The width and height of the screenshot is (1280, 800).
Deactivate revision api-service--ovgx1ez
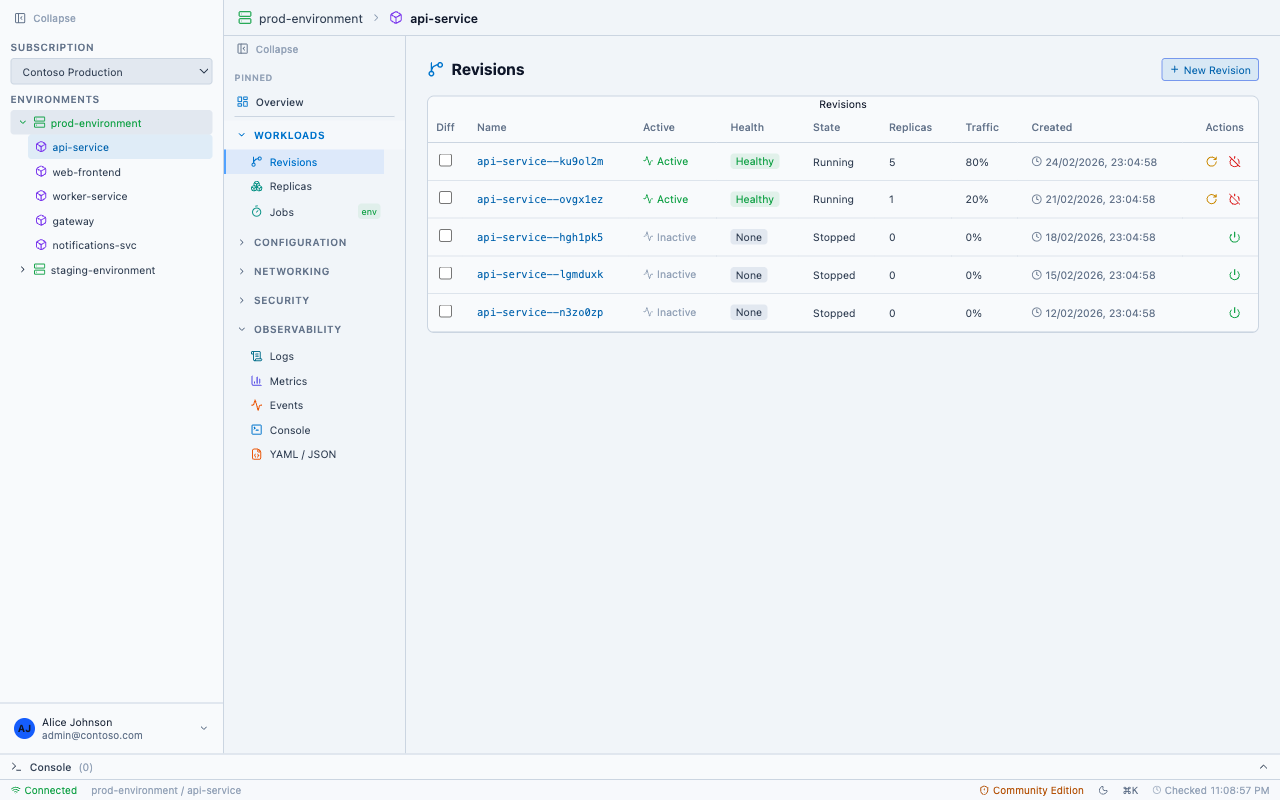coord(1235,199)
